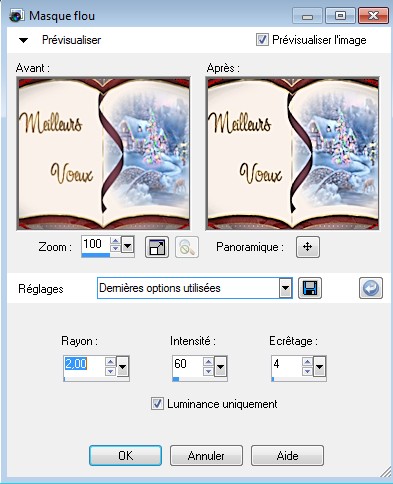
Task: Decrease Intensité value with down arrow
Action: (208, 371)
